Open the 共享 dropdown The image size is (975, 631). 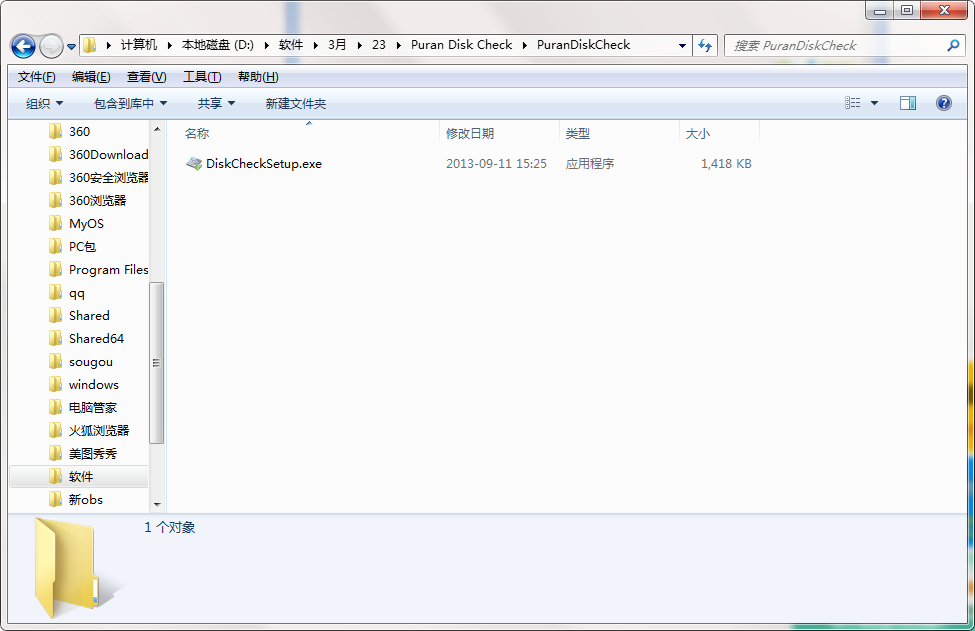(x=216, y=103)
